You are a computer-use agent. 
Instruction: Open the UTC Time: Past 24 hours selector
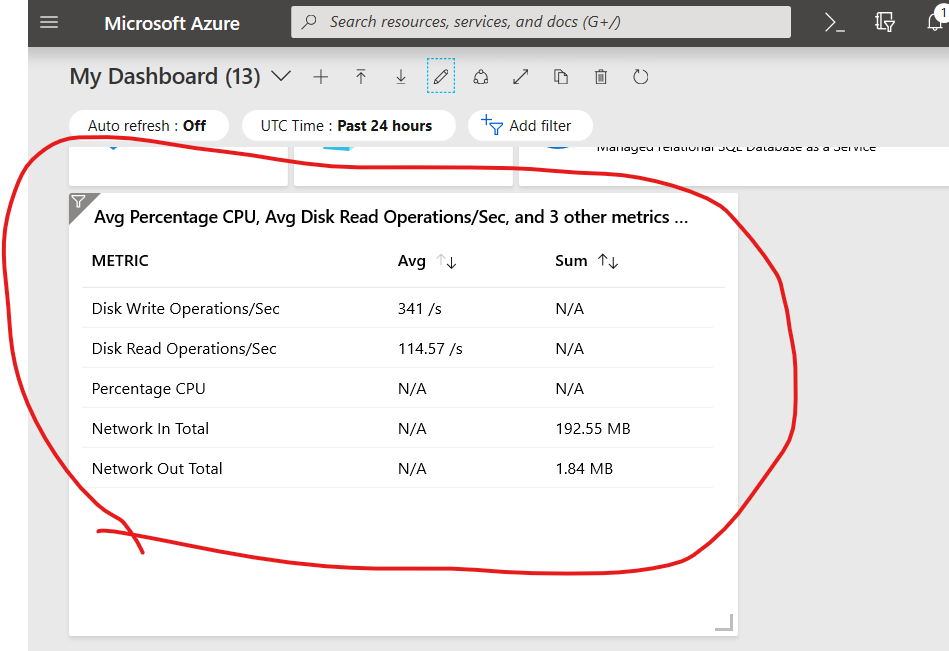tap(347, 126)
